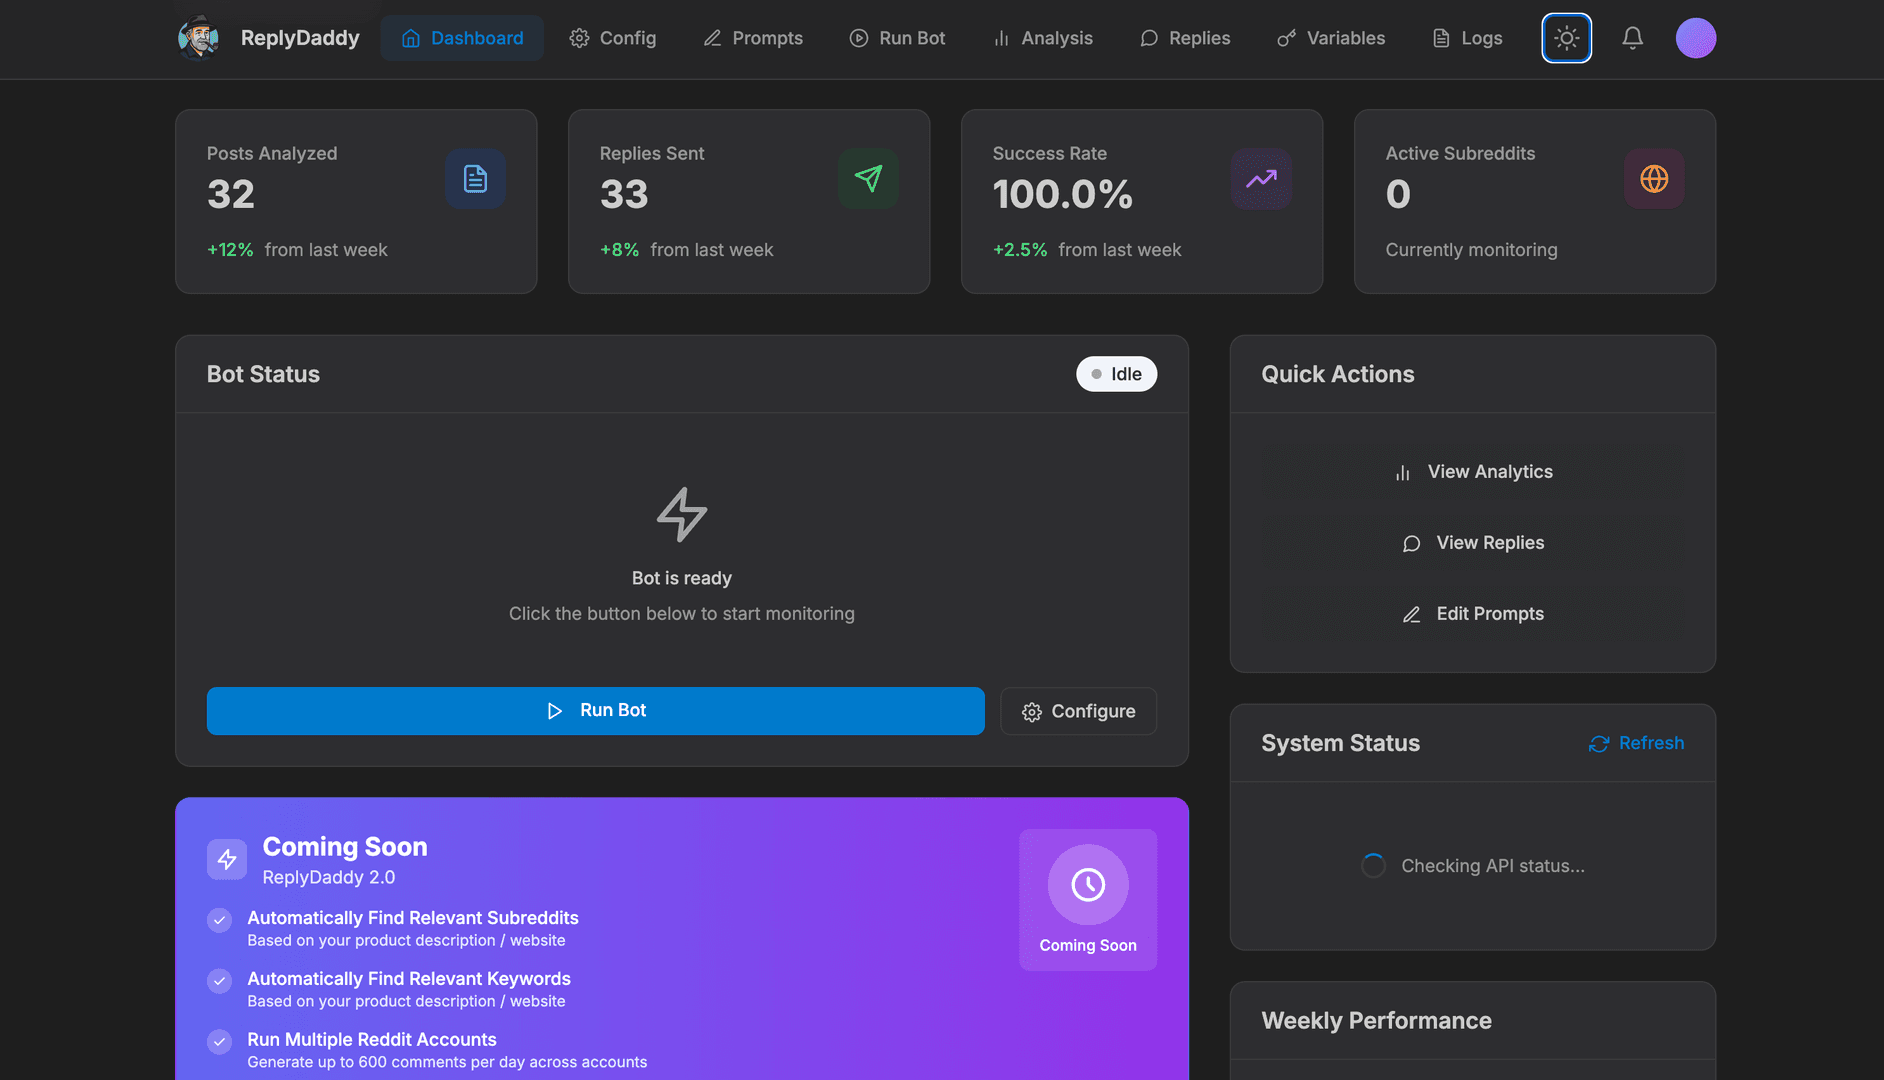
Task: Open the Logs tab
Action: (x=1467, y=38)
